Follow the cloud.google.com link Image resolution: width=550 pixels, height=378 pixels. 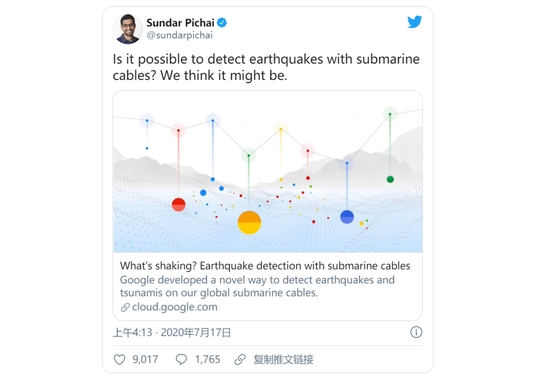coord(175,307)
